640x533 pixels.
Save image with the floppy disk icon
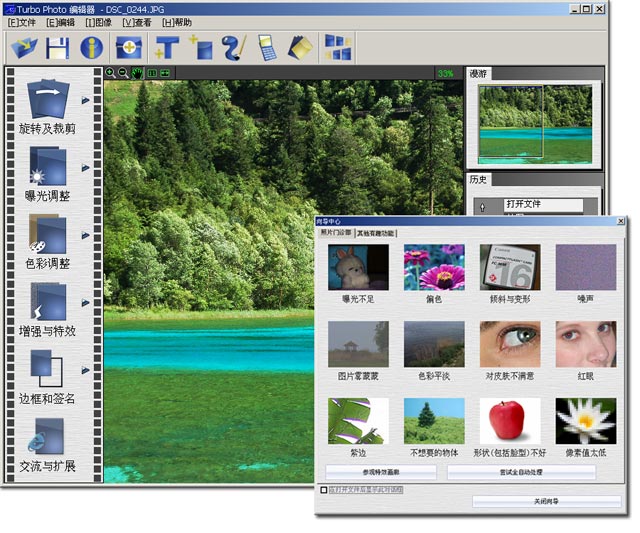tap(57, 48)
